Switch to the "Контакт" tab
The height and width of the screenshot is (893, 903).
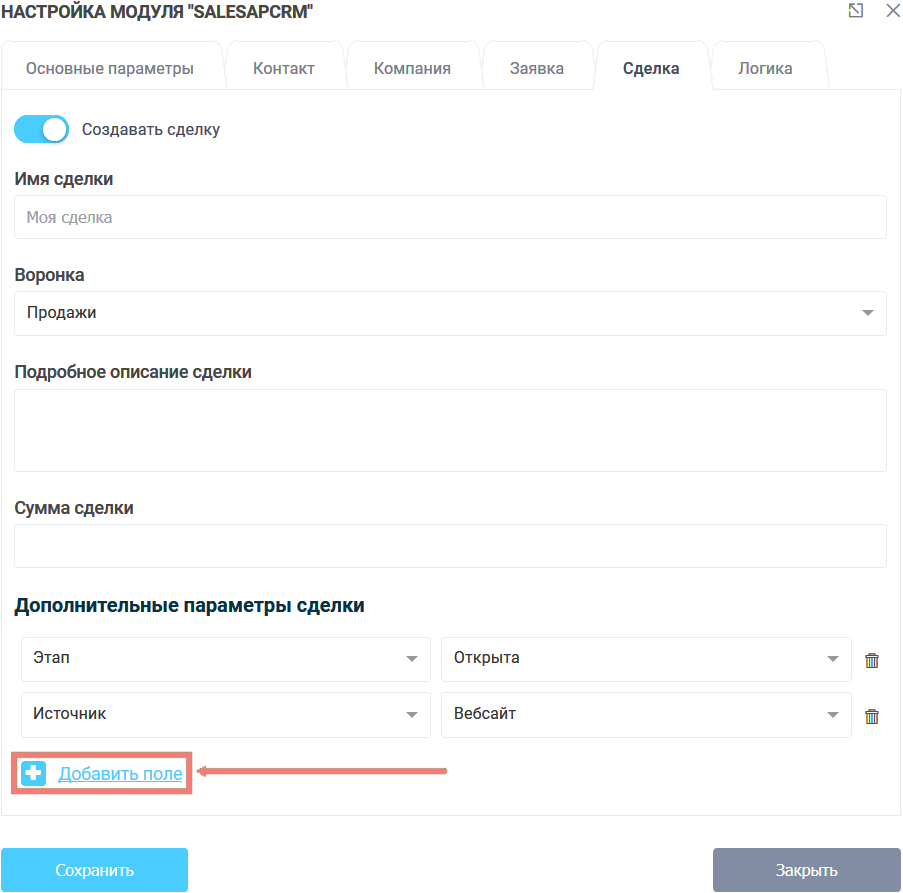click(284, 67)
